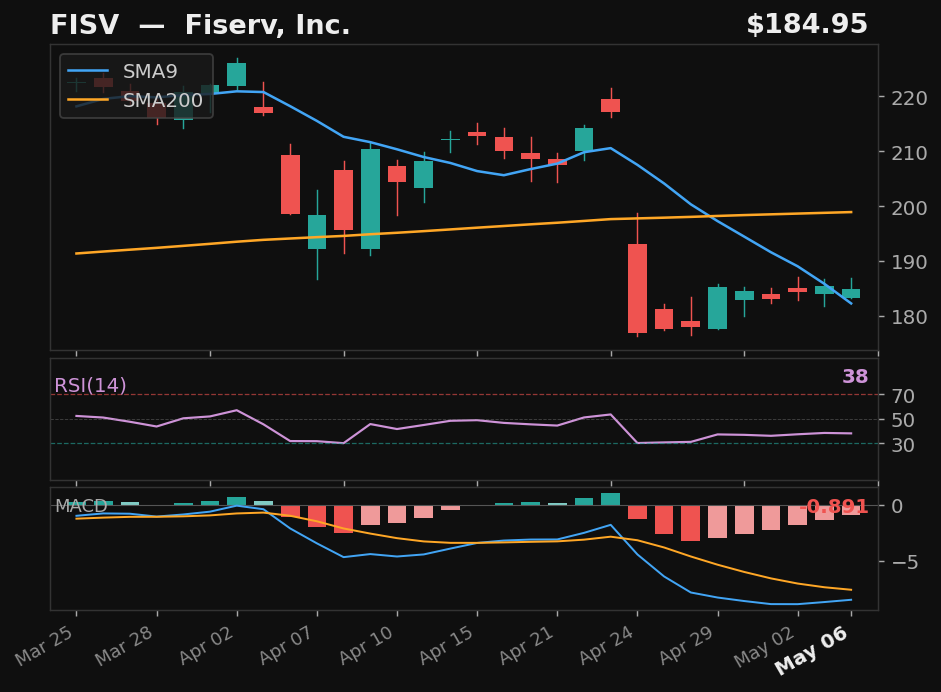The image size is (941, 692).
Task: Click the orange SMA200 legend line sample
Action: tap(88, 100)
